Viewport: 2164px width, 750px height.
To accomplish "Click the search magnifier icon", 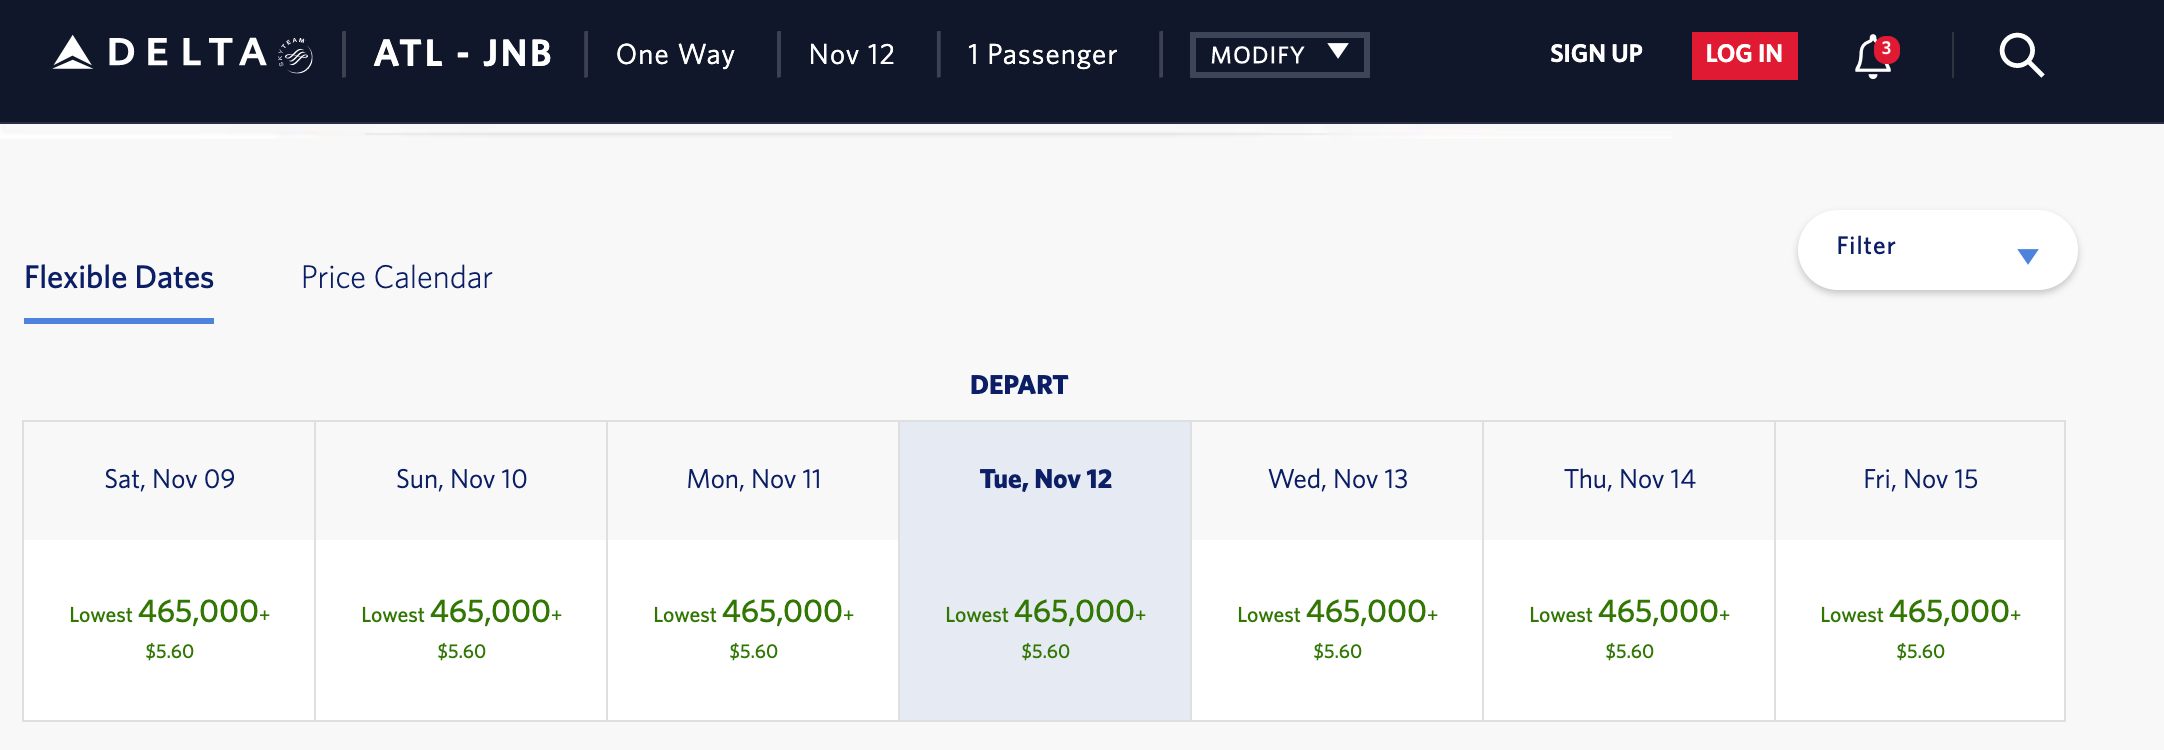I will [2021, 55].
